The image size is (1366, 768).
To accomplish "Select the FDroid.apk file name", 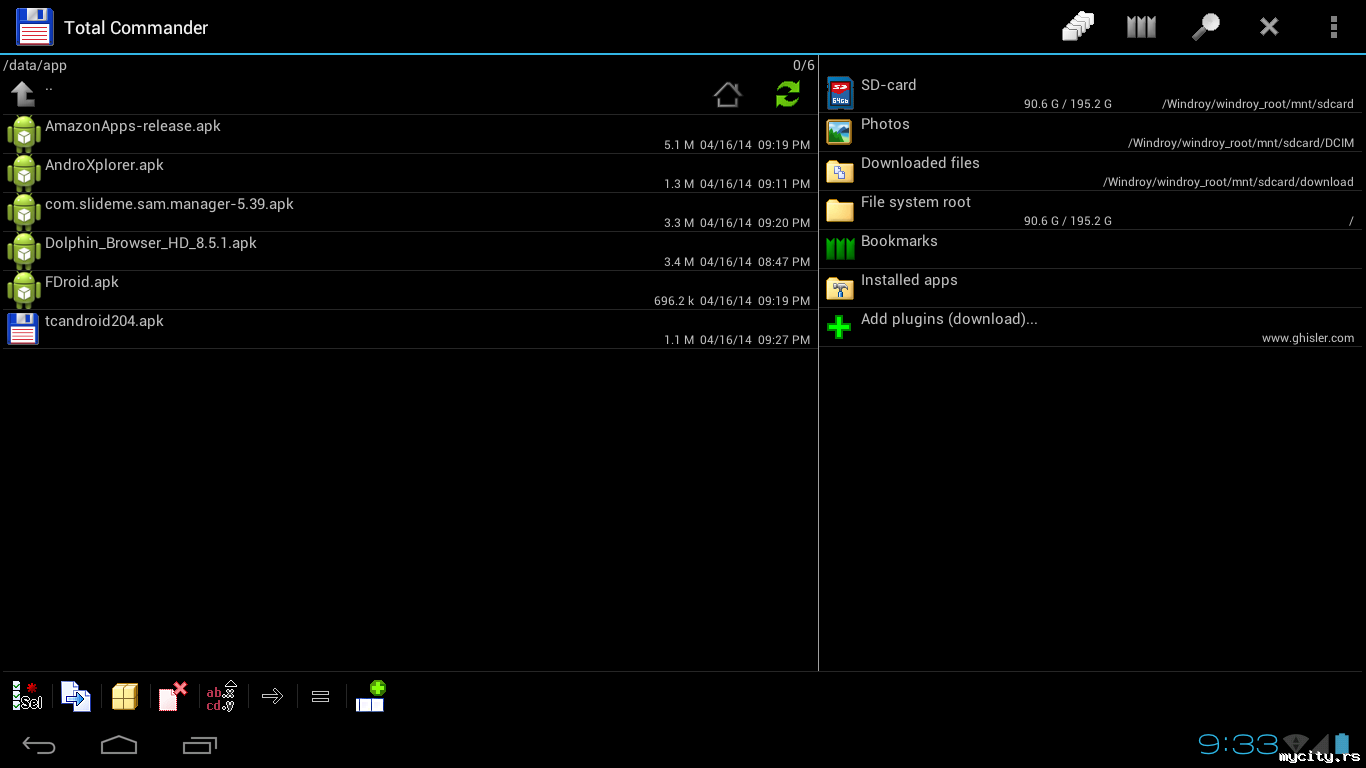I will 82,282.
